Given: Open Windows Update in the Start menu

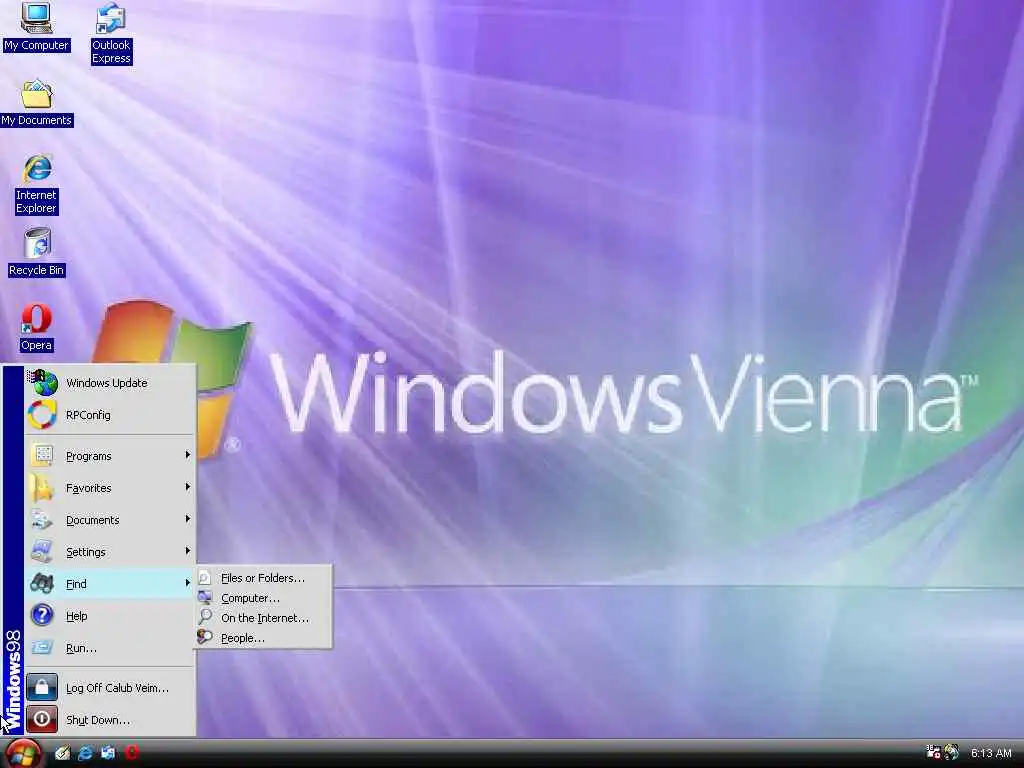Looking at the screenshot, I should (x=110, y=383).
